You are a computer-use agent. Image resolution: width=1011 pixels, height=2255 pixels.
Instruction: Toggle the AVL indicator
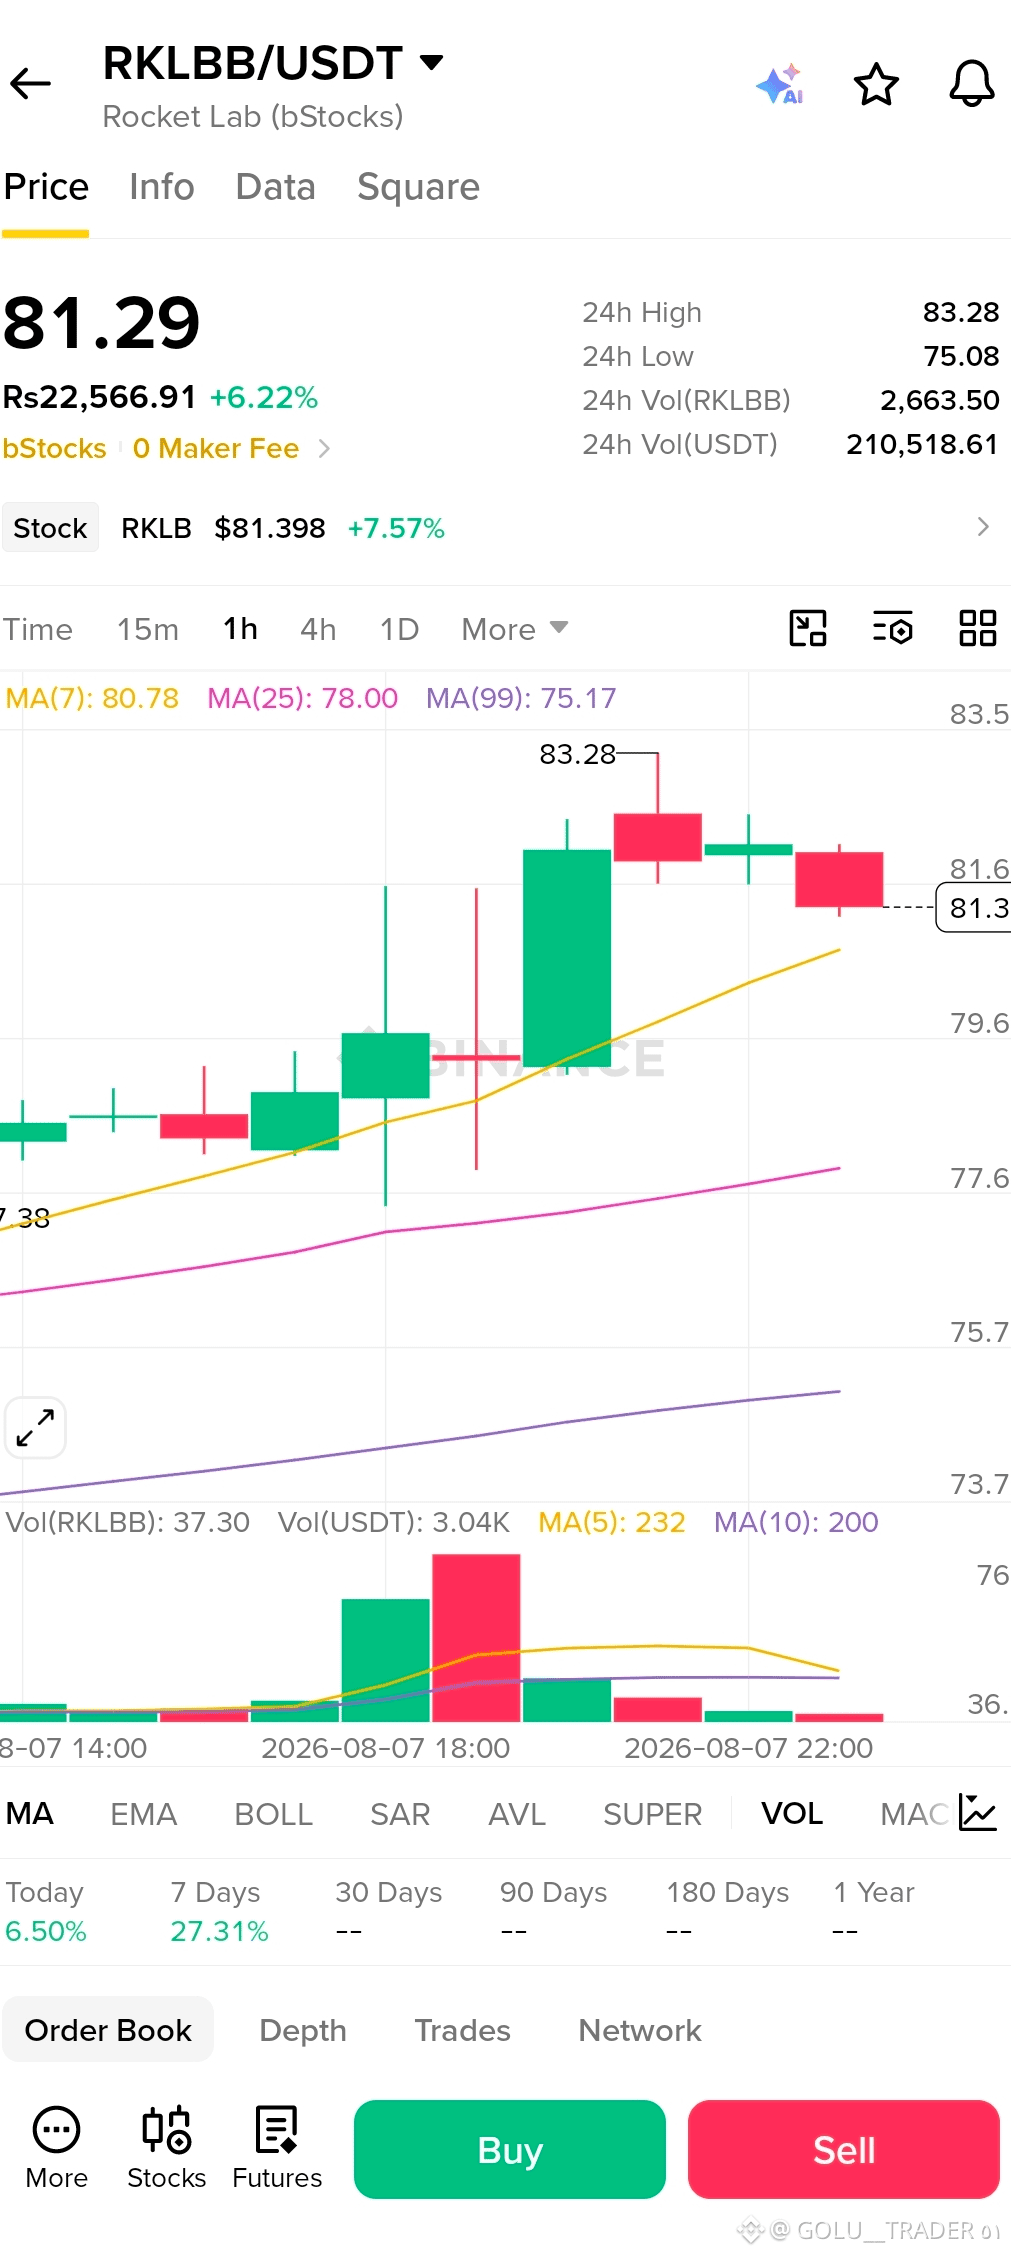click(517, 1813)
